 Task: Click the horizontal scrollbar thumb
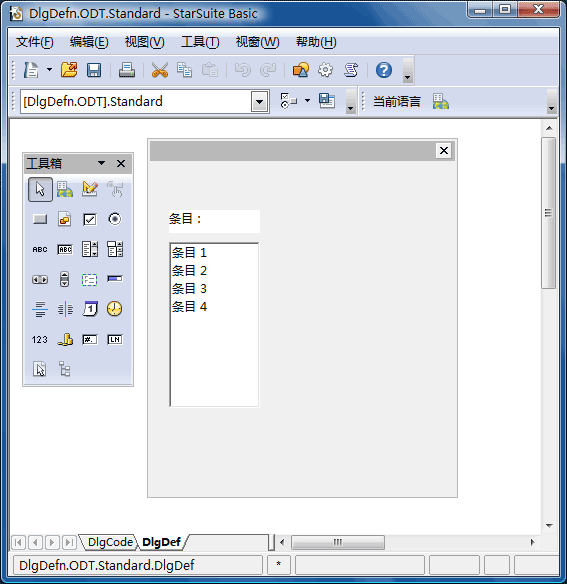tap(338, 542)
